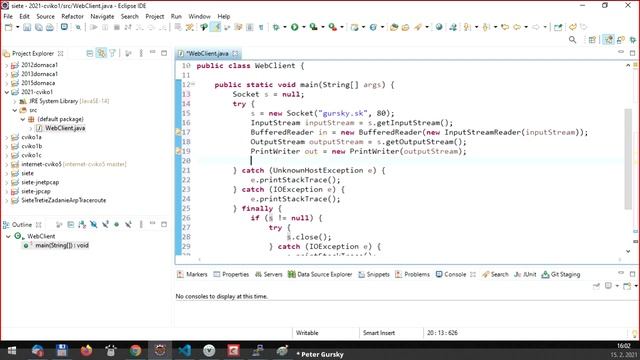640x360 pixels.
Task: Open Firefox from the Windows taskbar
Action: tap(86, 350)
